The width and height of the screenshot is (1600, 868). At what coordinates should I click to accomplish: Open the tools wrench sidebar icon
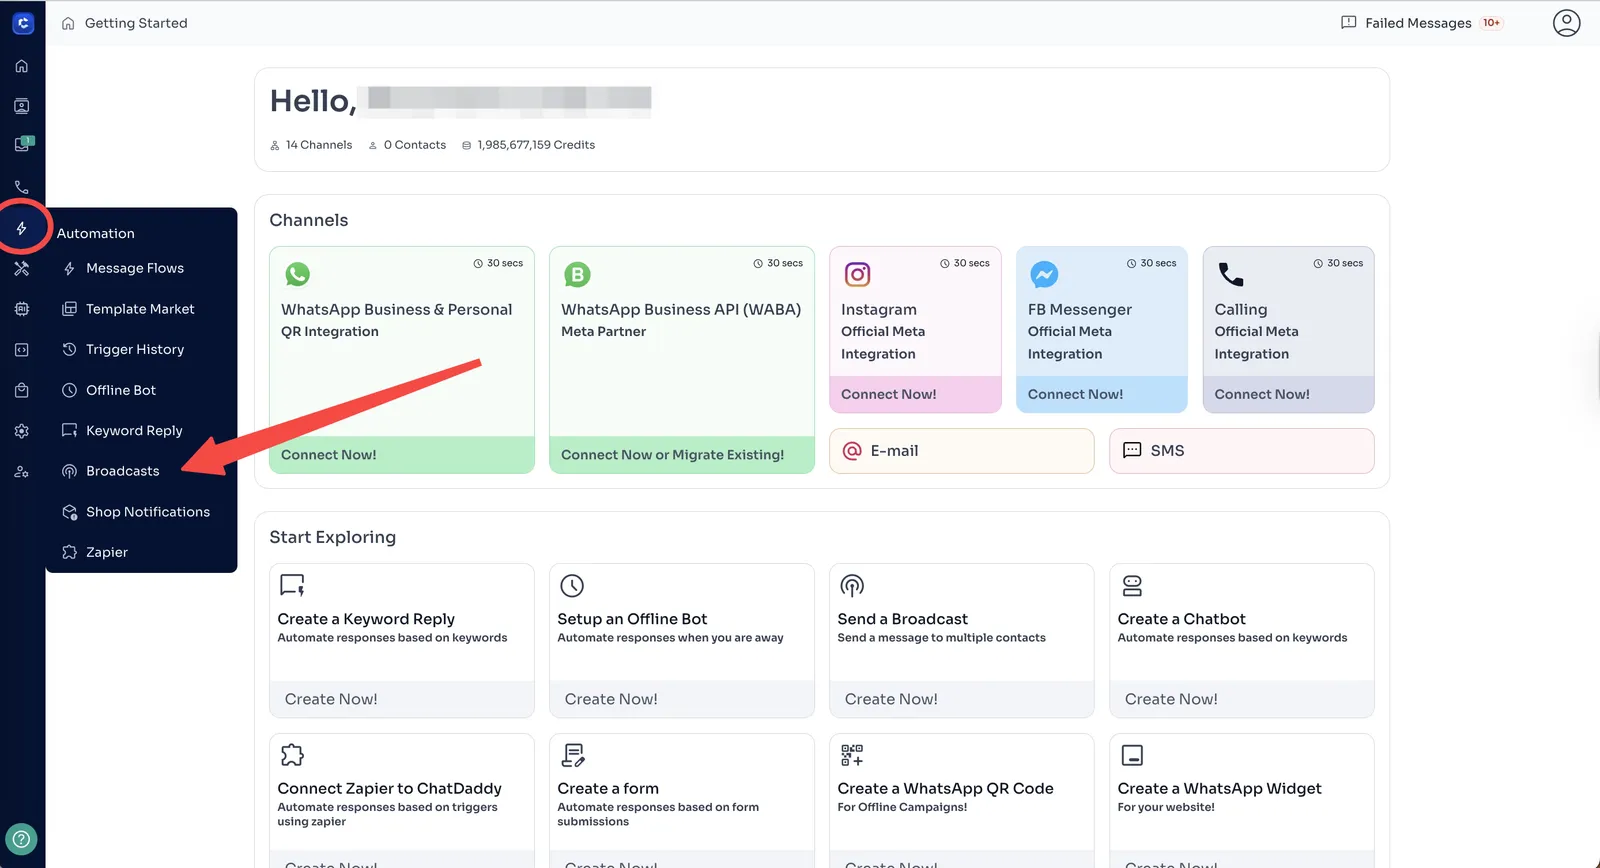(22, 269)
